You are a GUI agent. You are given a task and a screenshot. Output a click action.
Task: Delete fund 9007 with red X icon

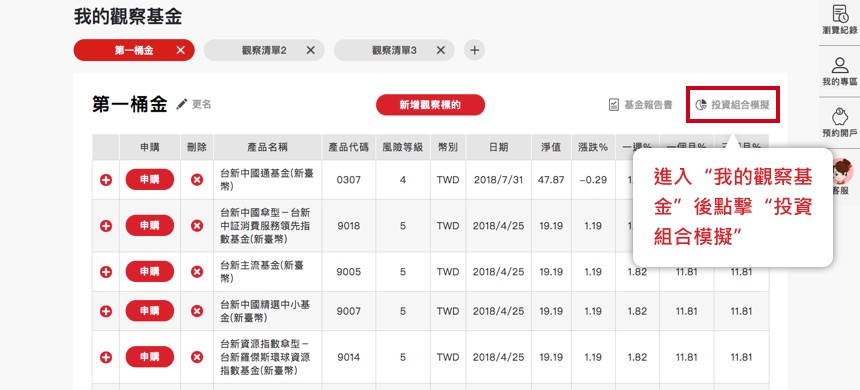tap(197, 311)
